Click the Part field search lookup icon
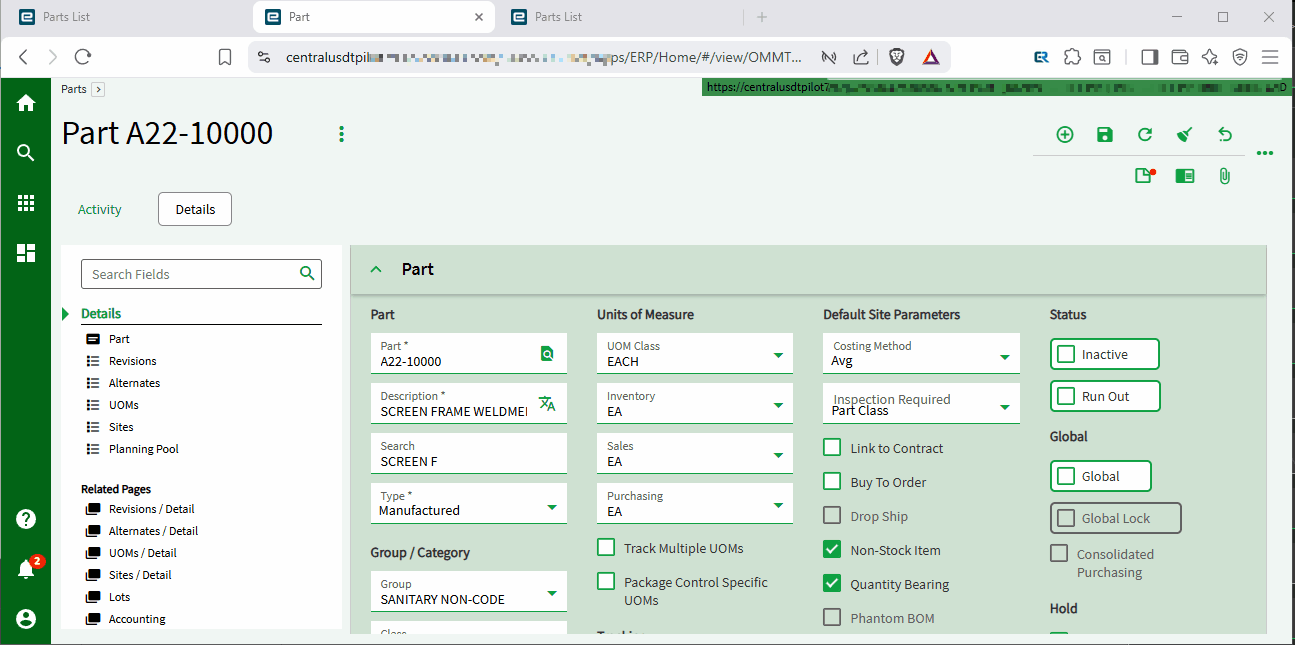Screen dimensions: 1295x645 (x=547, y=353)
